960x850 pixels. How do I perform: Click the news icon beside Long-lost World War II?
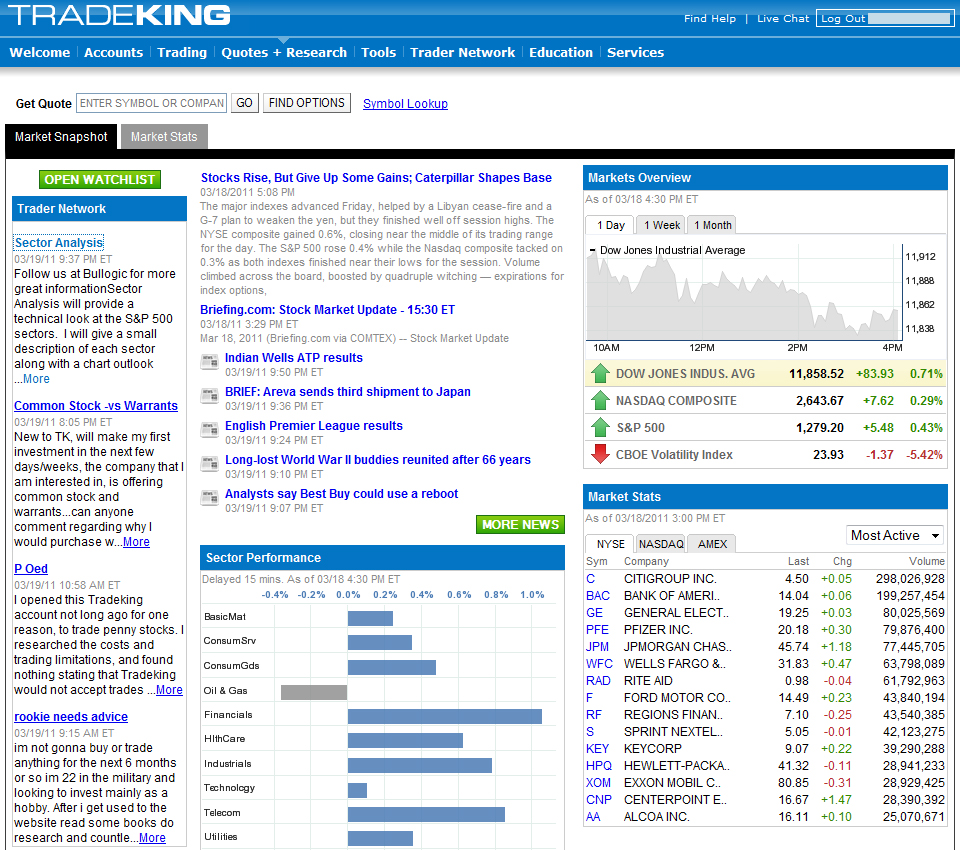tap(209, 464)
